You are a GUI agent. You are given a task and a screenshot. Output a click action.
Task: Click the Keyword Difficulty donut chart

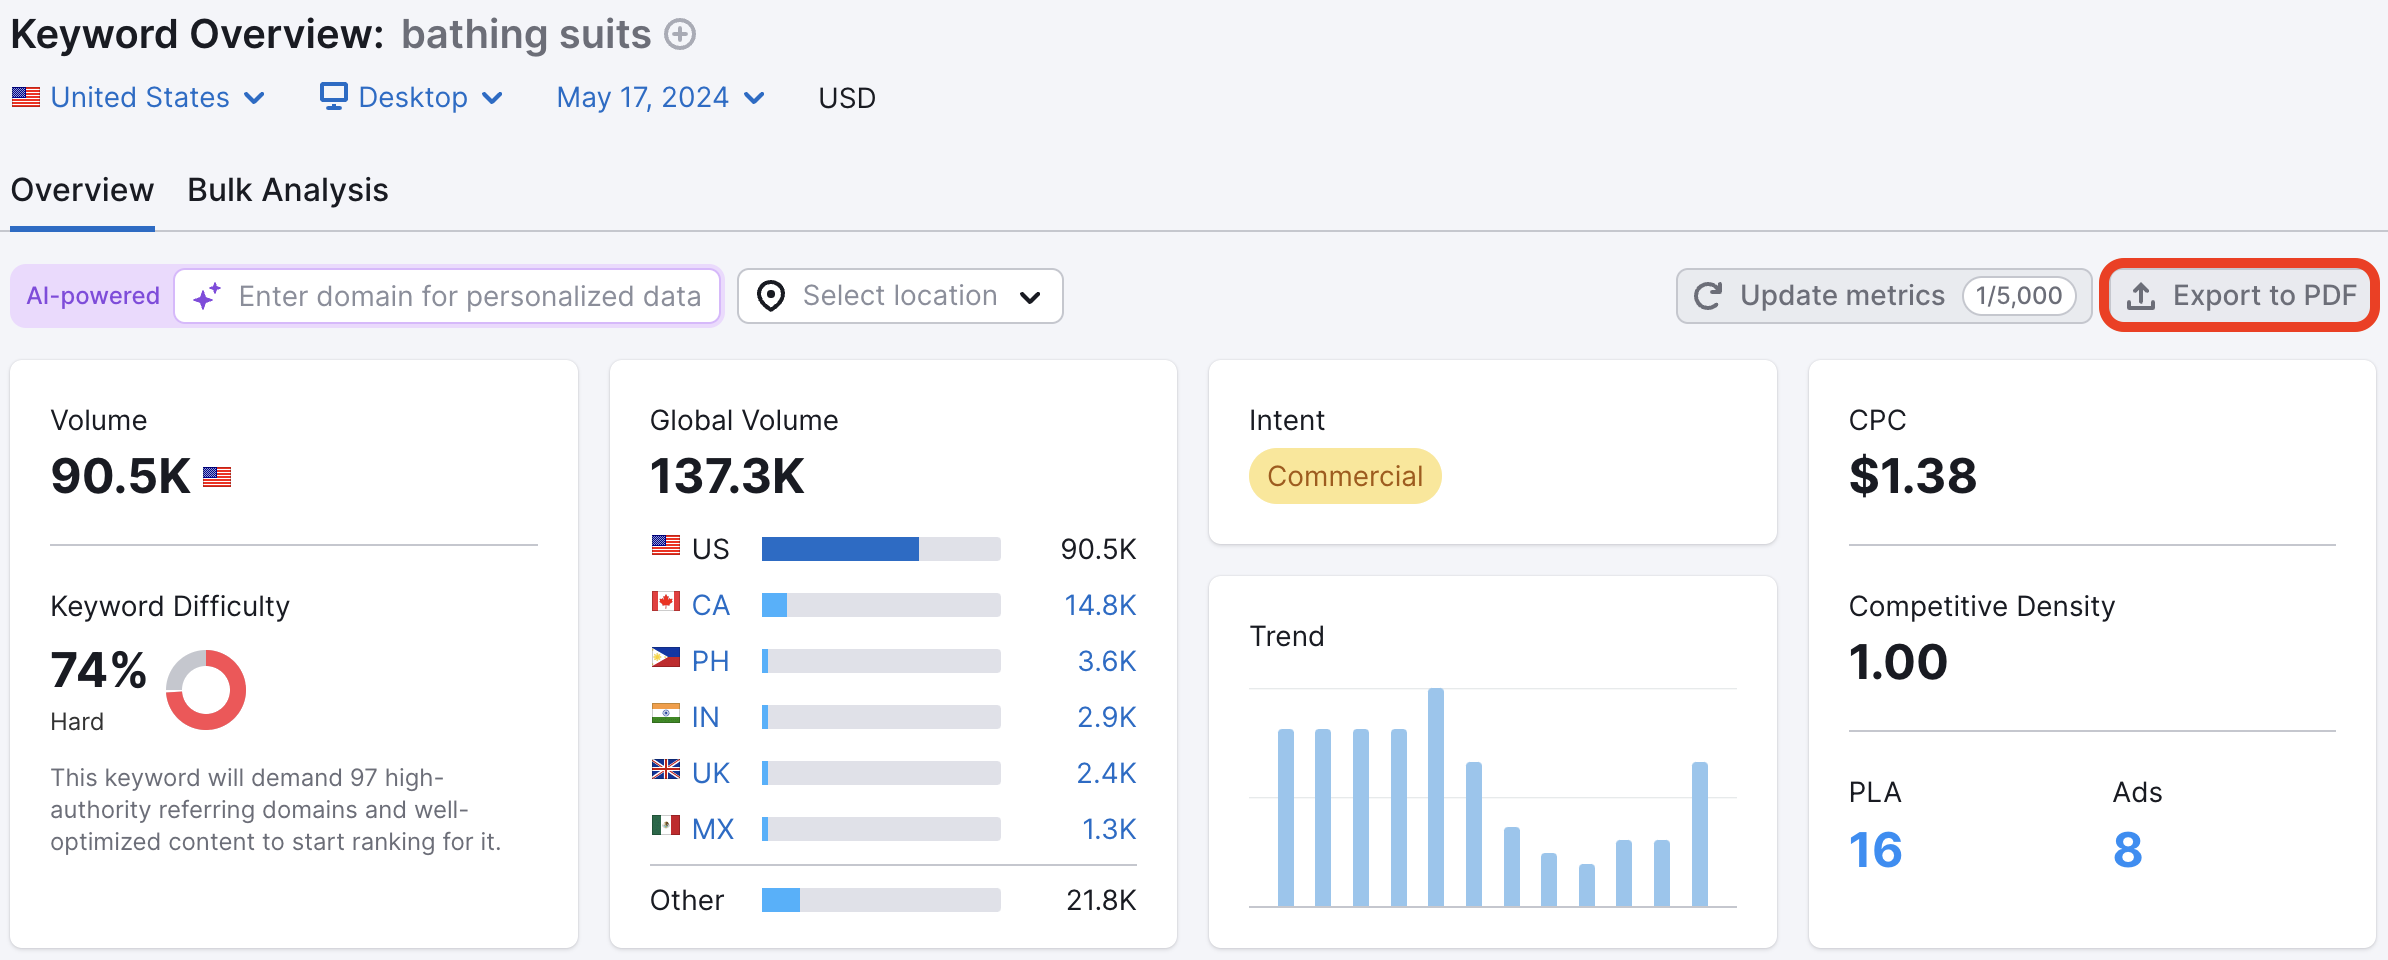(x=206, y=690)
